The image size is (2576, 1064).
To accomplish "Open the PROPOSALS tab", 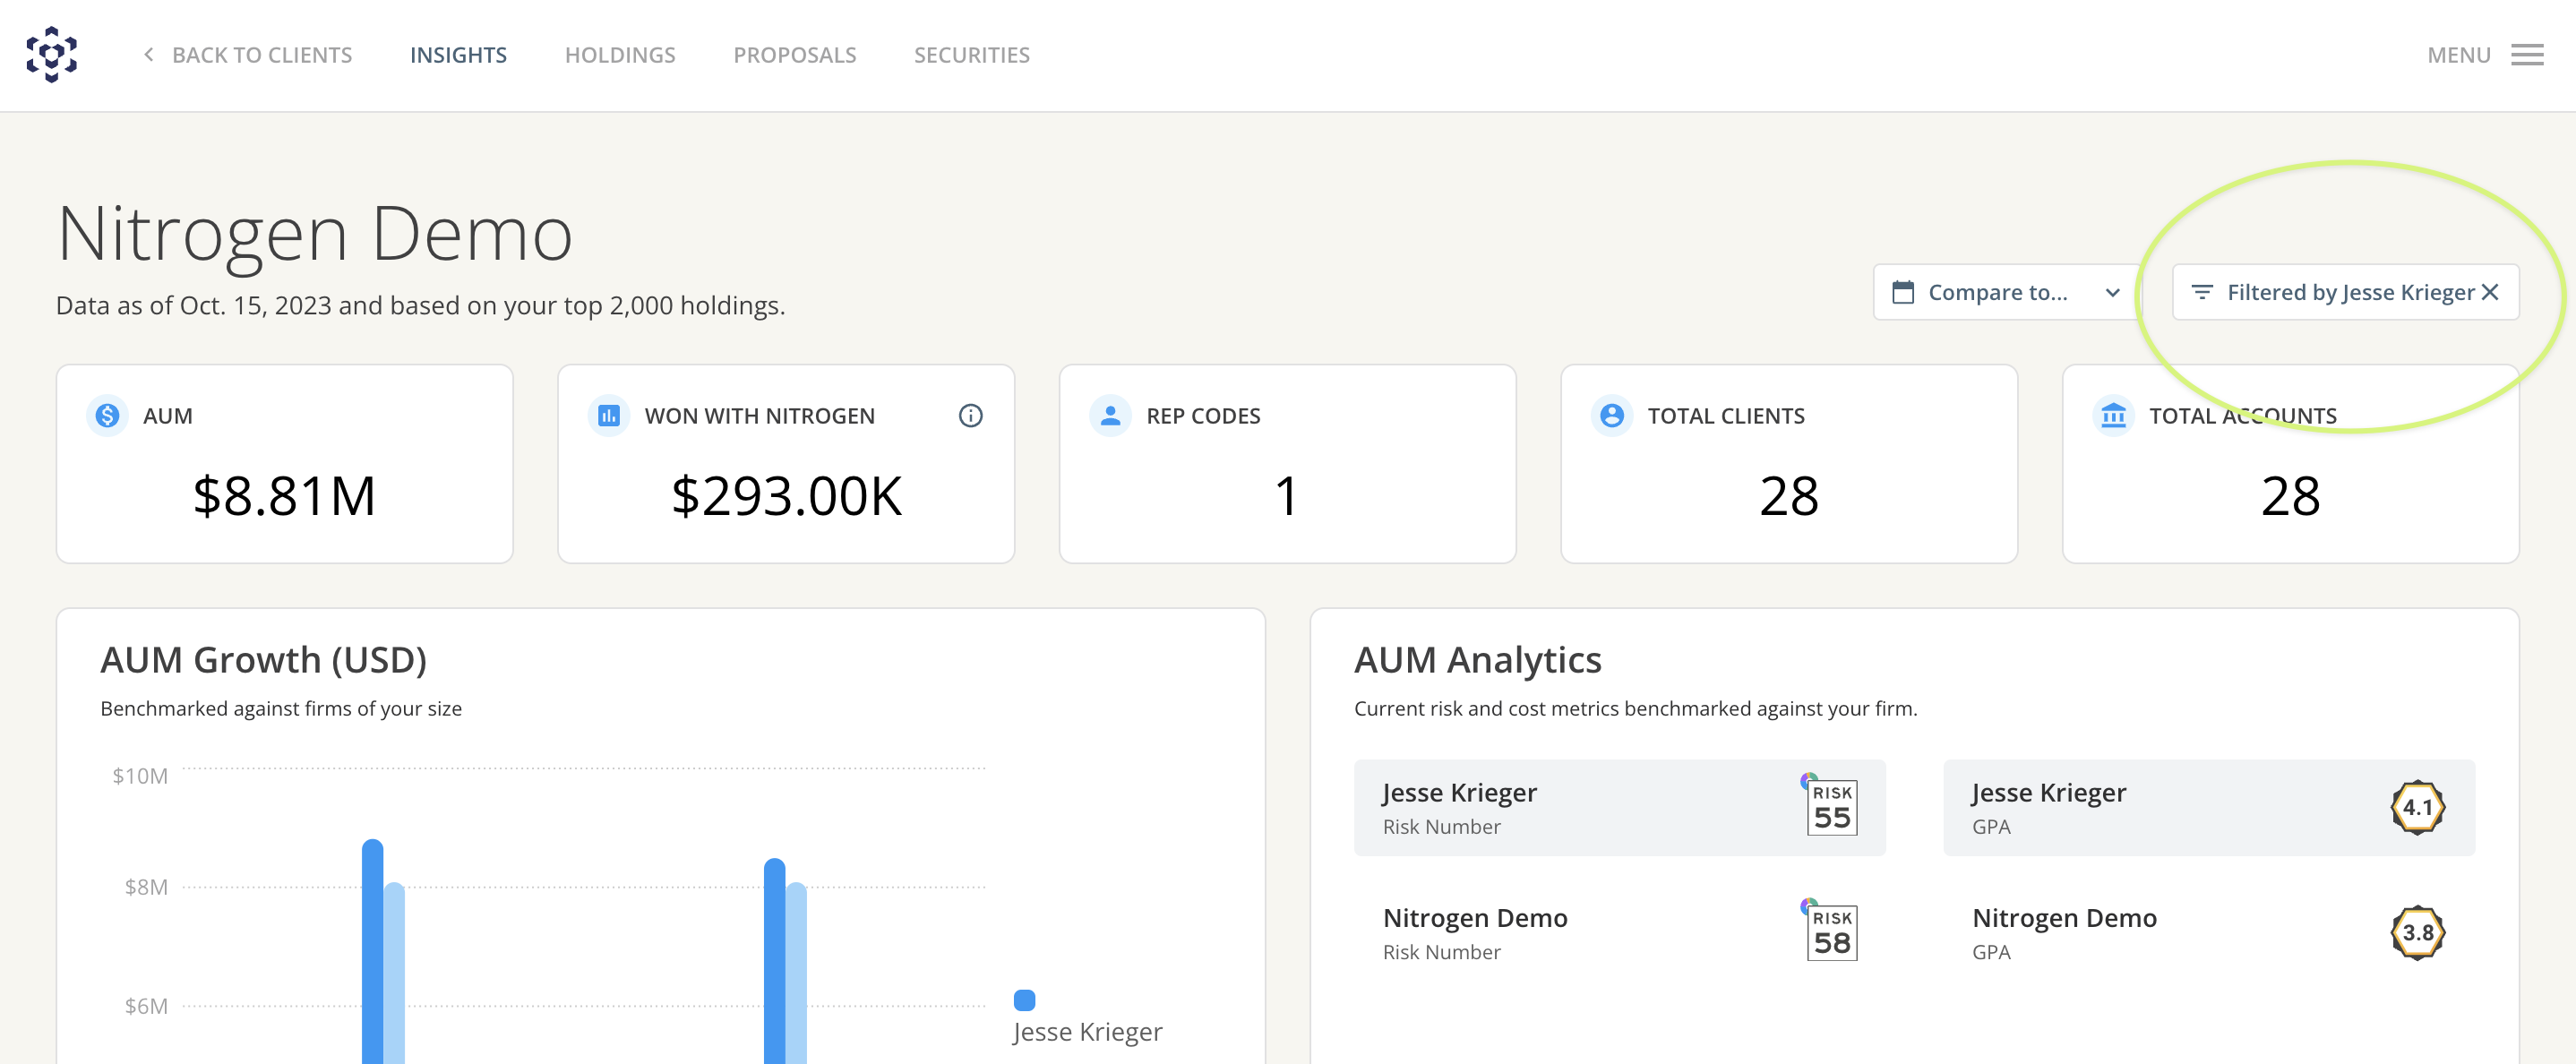I will tap(795, 55).
